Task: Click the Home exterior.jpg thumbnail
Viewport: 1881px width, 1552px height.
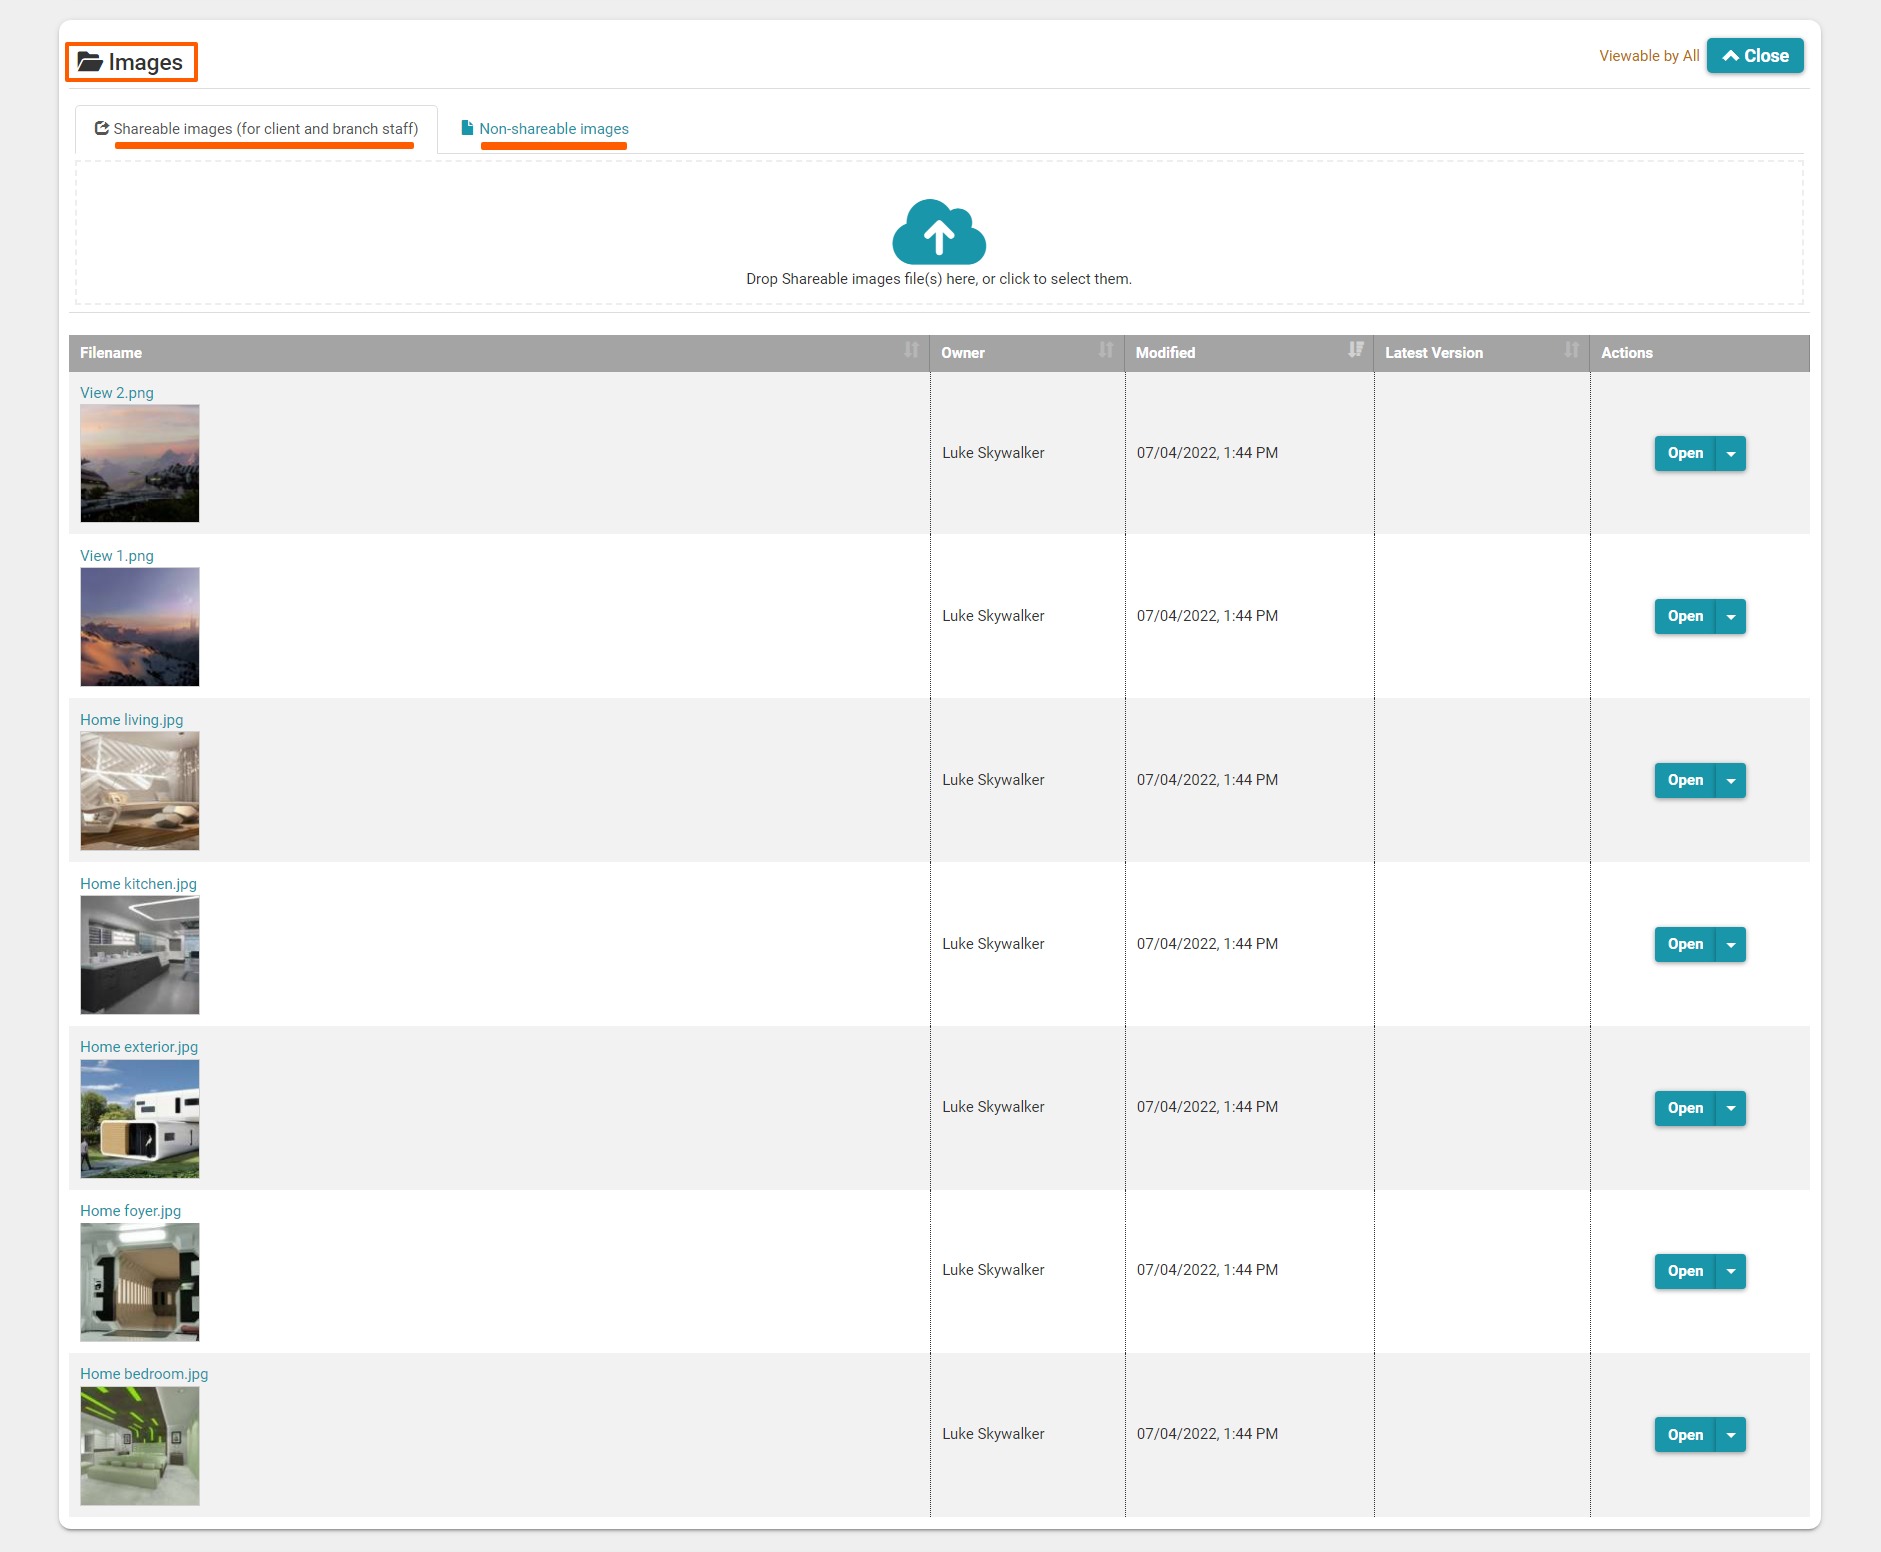Action: tap(140, 1119)
